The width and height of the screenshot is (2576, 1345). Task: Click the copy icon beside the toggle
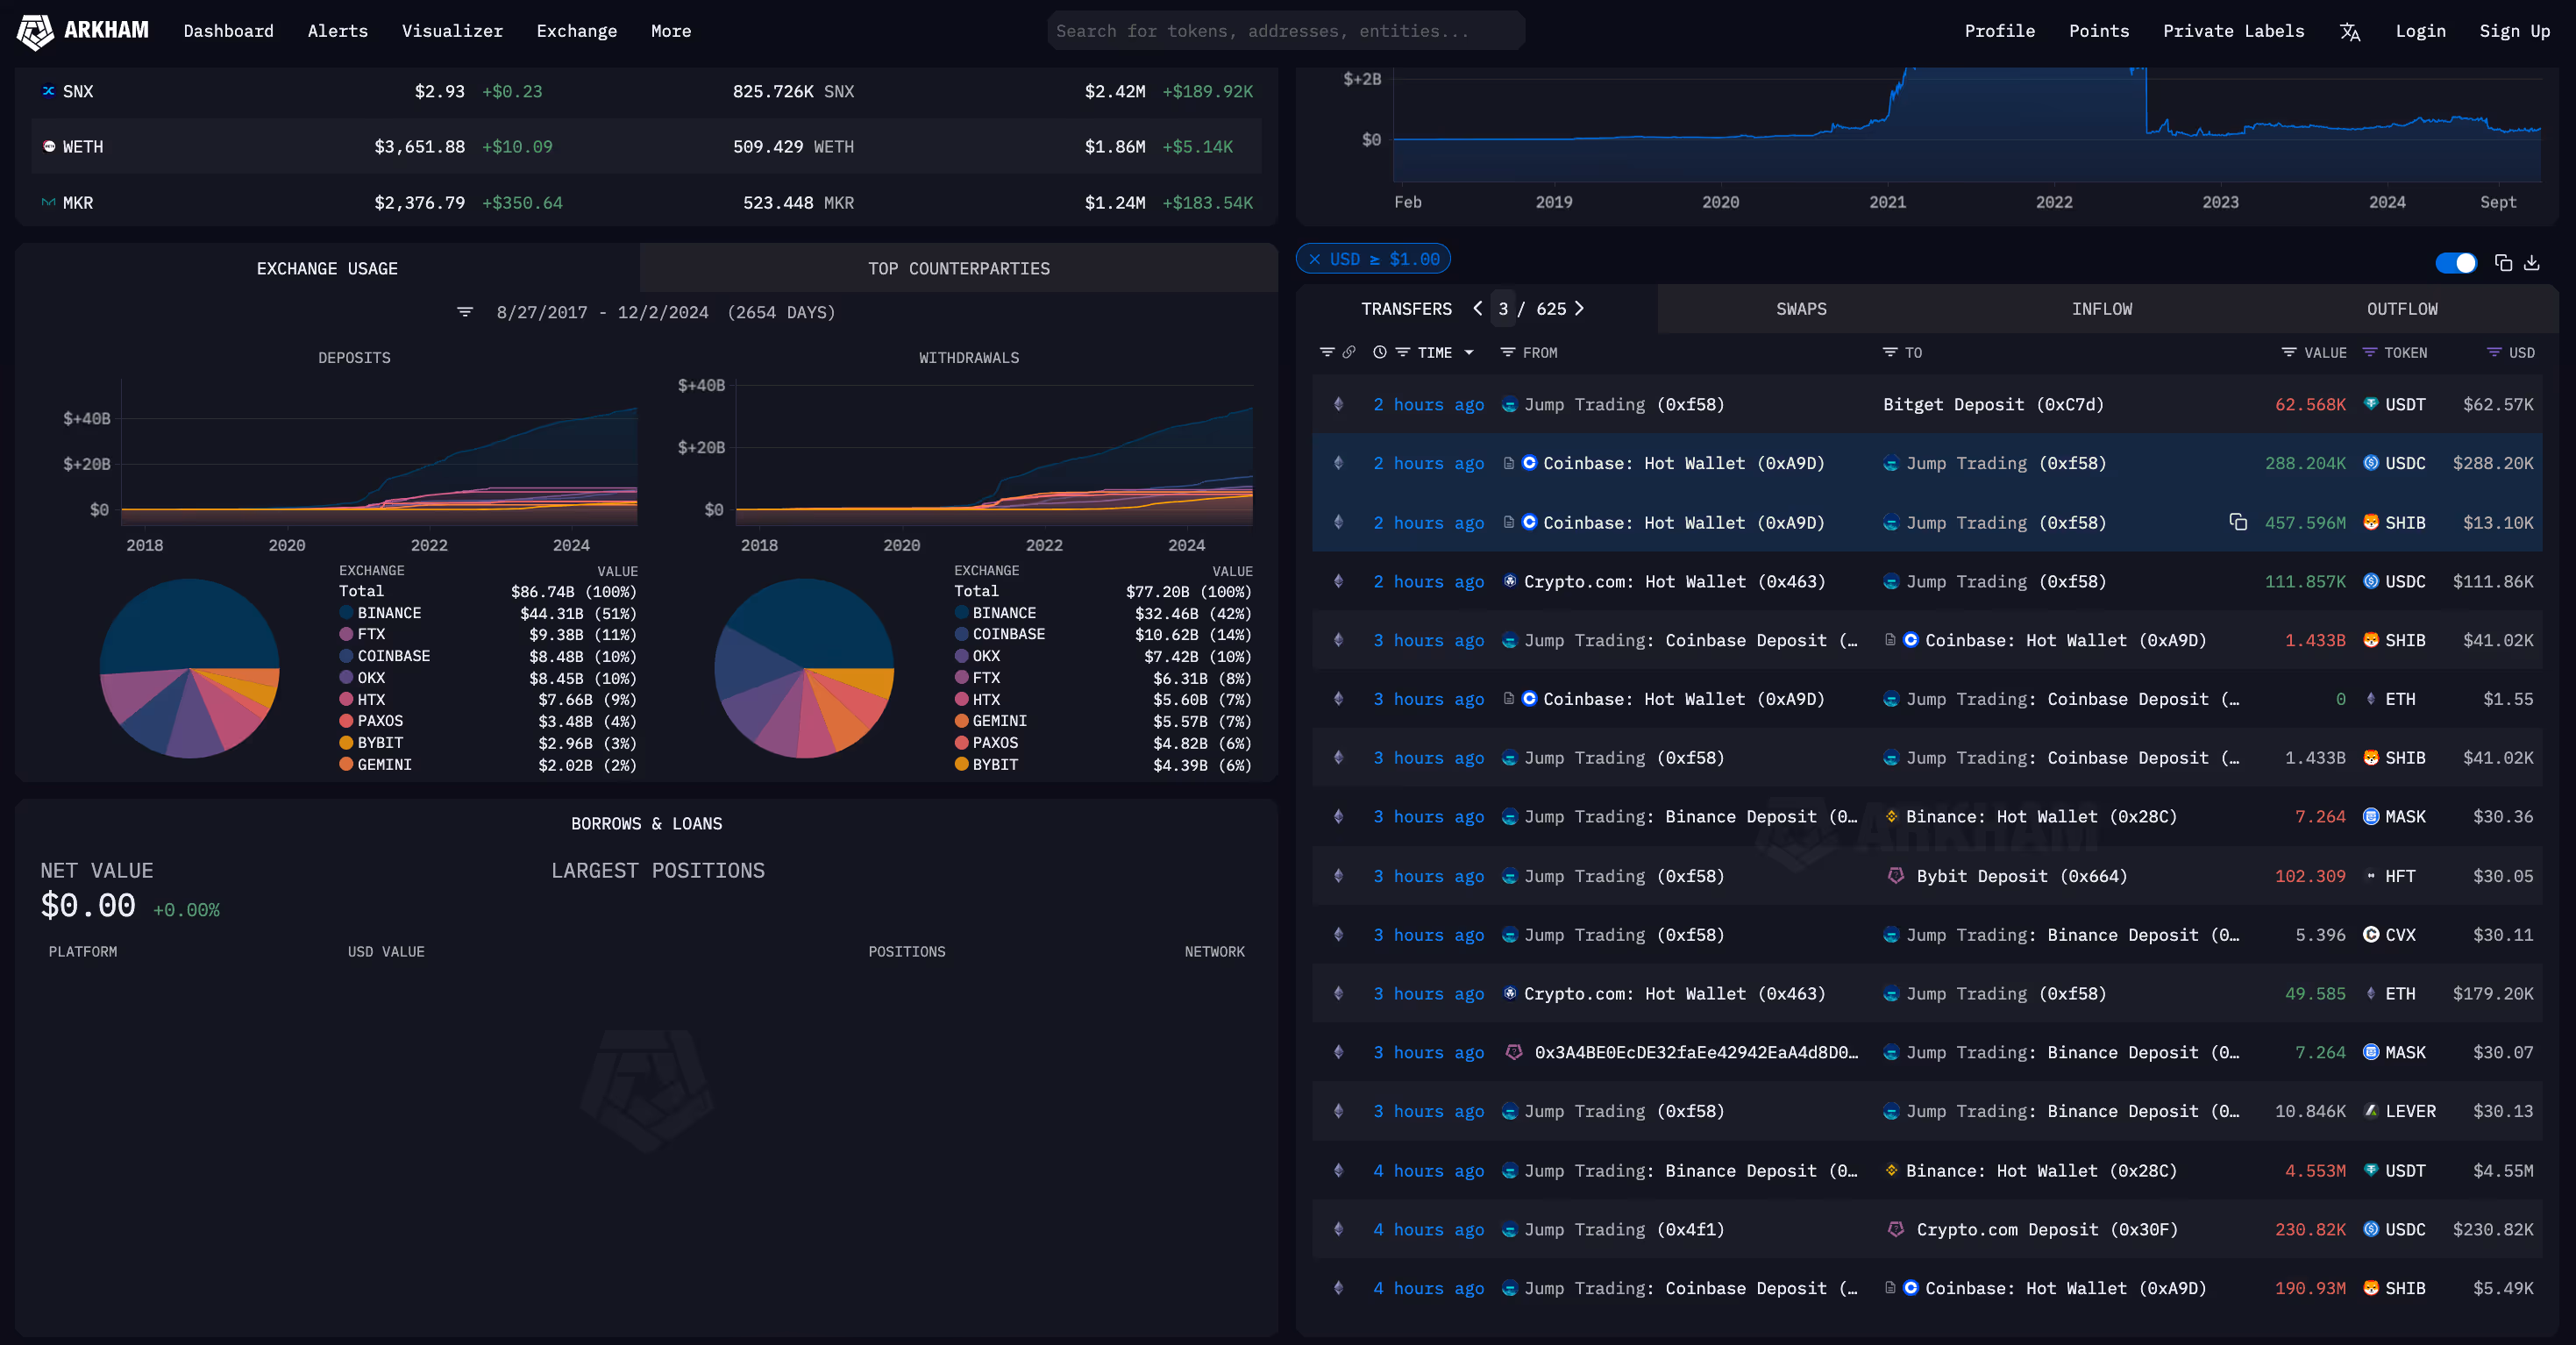pyautogui.click(x=2503, y=262)
